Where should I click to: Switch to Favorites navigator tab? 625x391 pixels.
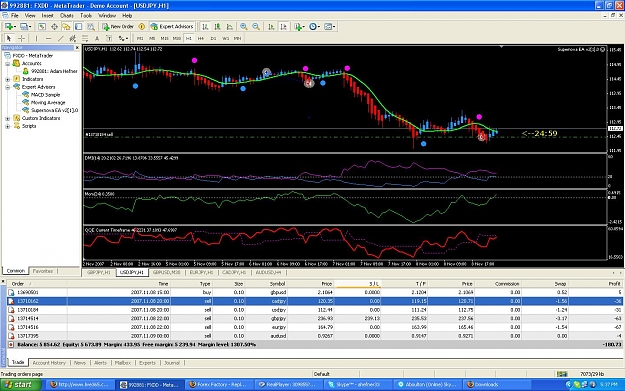(x=43, y=271)
